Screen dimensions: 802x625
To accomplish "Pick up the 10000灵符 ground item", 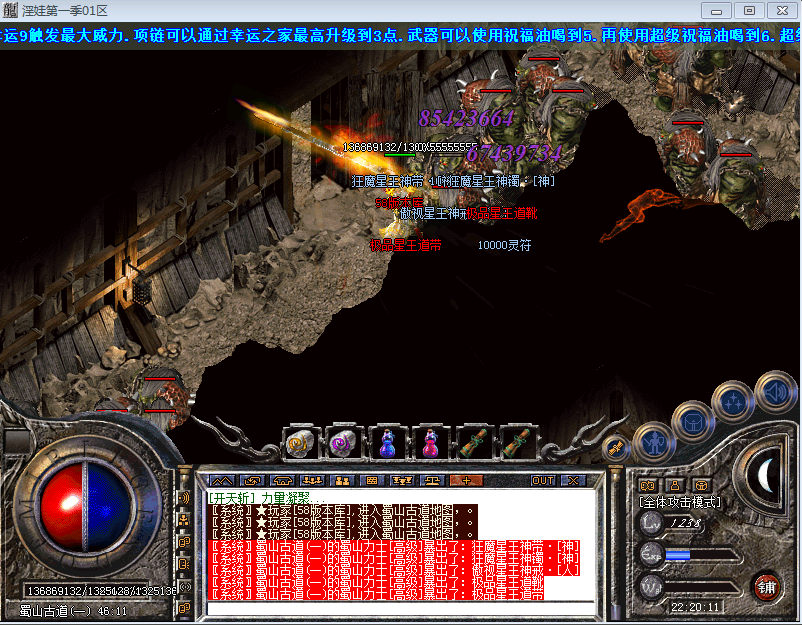I will 504,245.
